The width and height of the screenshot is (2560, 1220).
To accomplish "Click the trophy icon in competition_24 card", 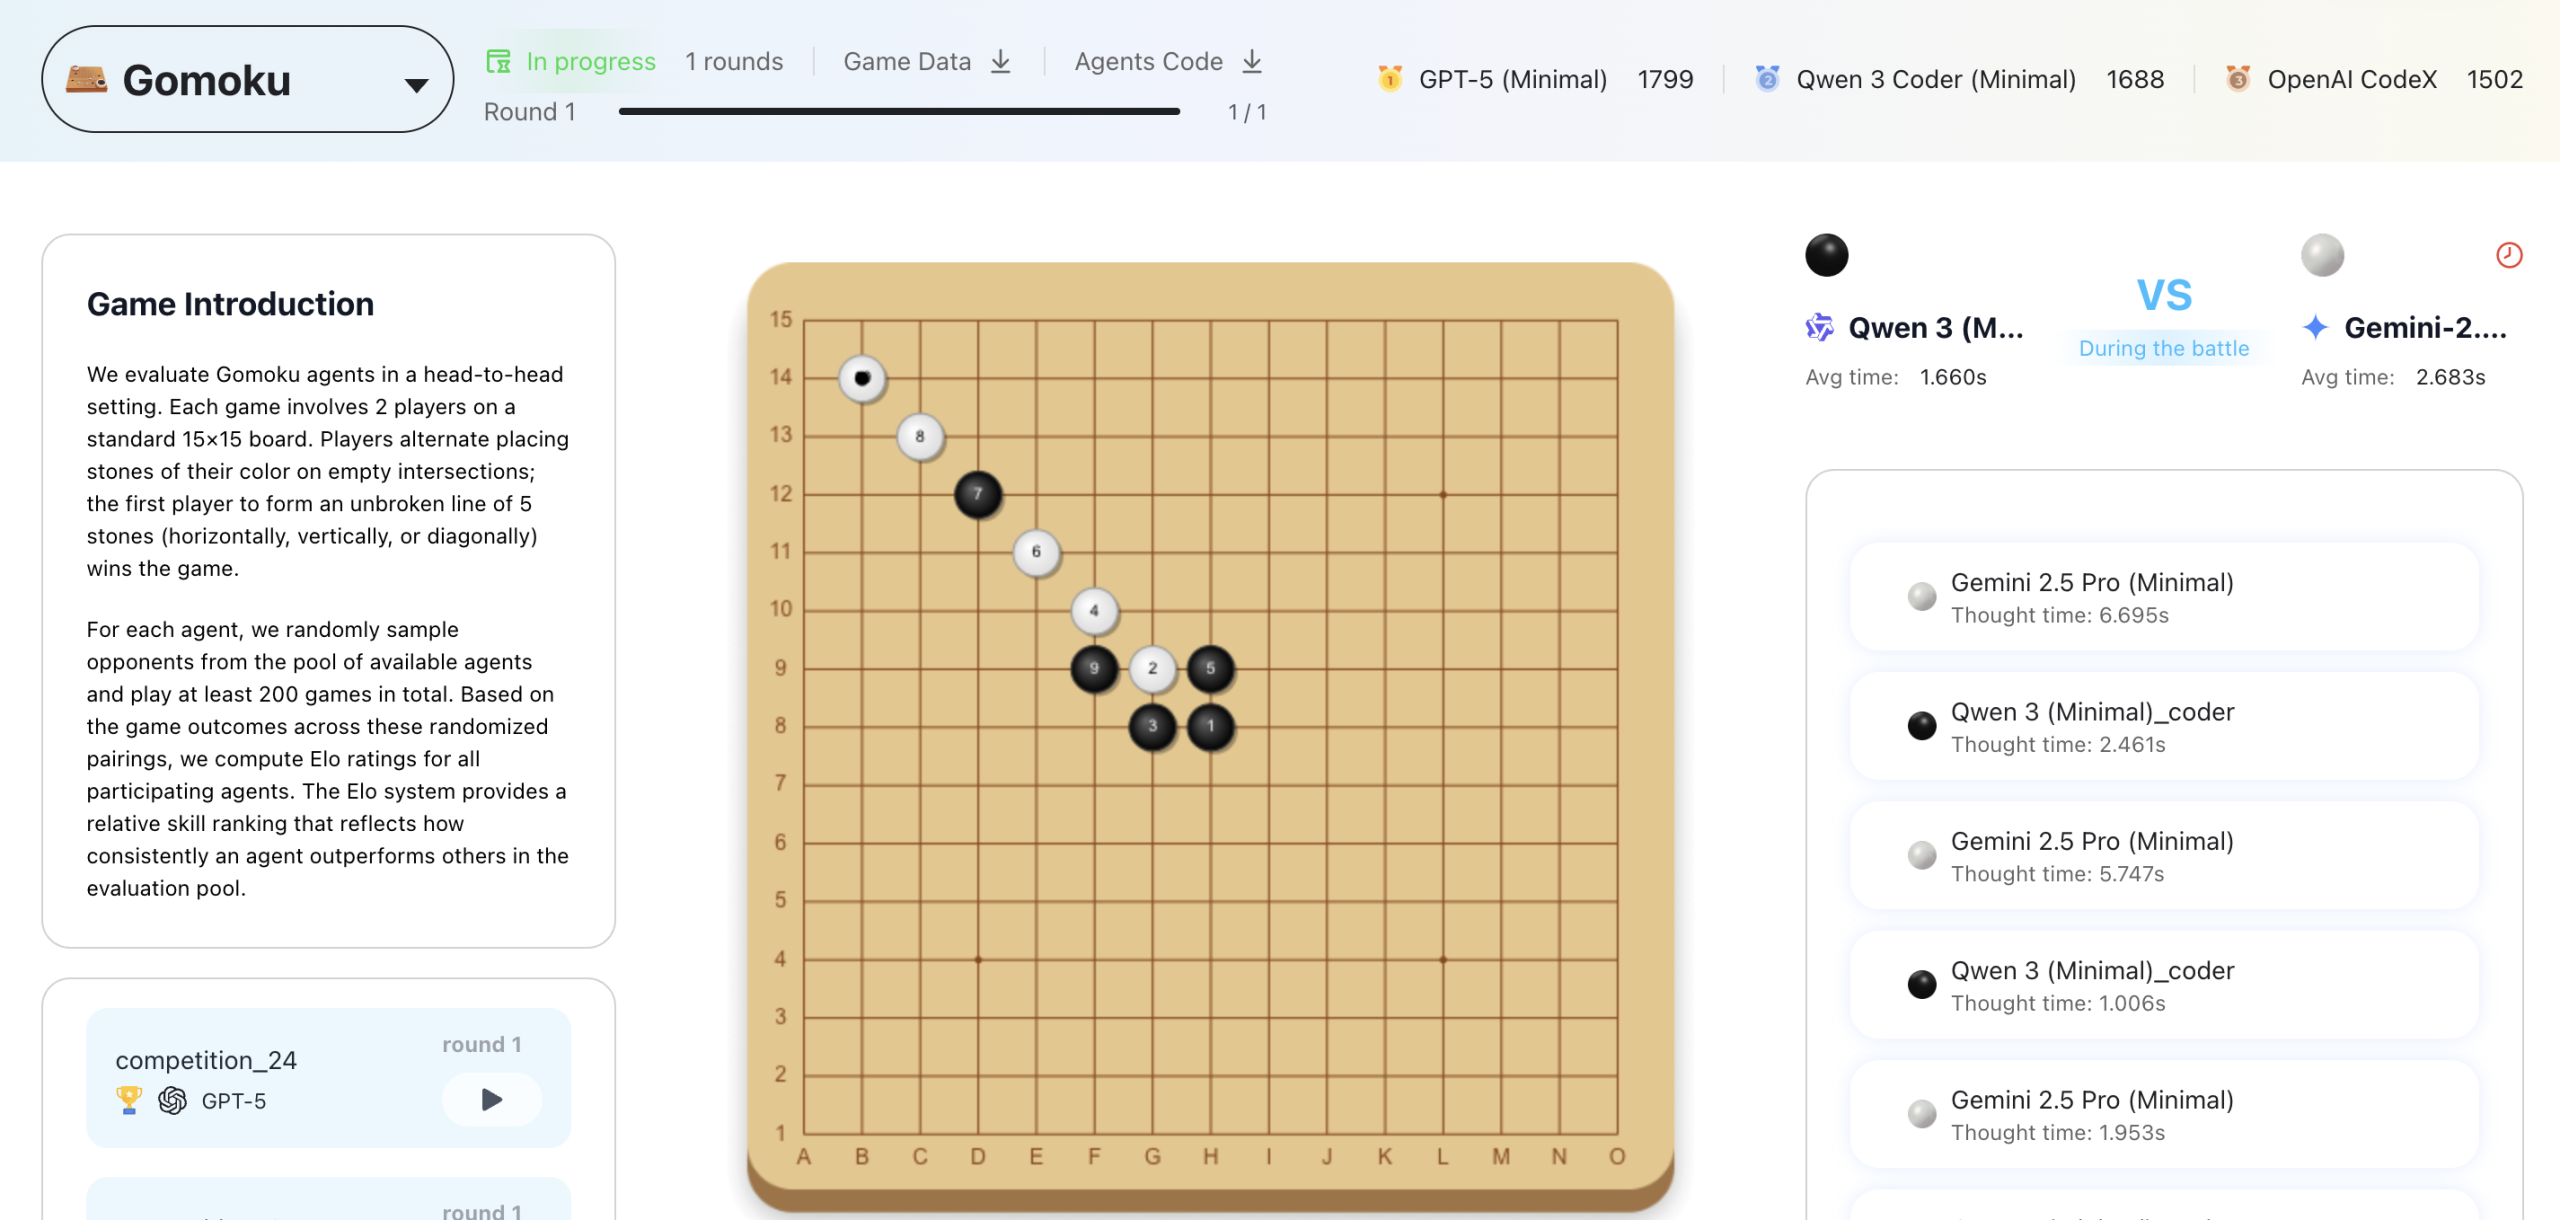I will 128,1100.
